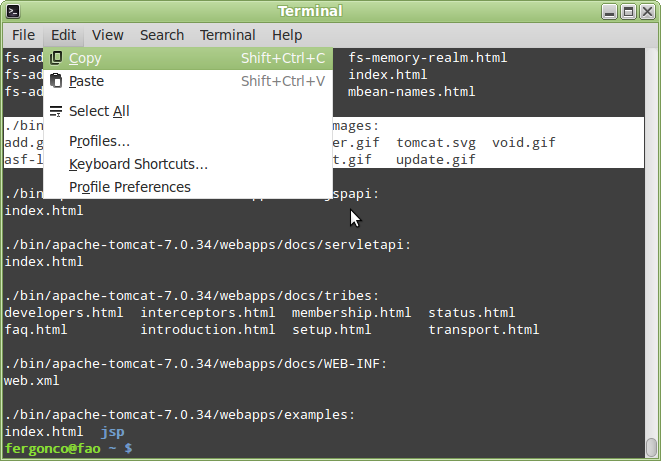Image resolution: width=661 pixels, height=461 pixels.
Task: Click index.html under examples directory
Action: [44, 432]
